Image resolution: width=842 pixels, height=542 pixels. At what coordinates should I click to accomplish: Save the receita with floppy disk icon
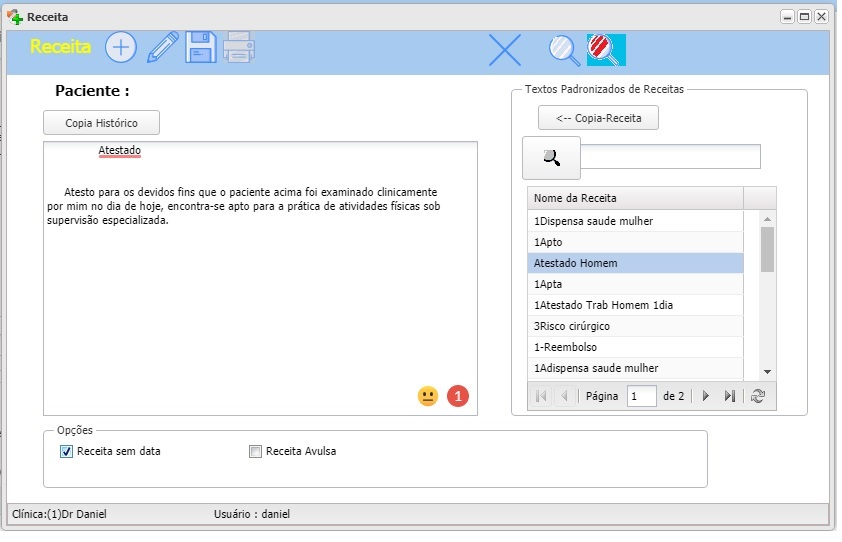pyautogui.click(x=201, y=47)
